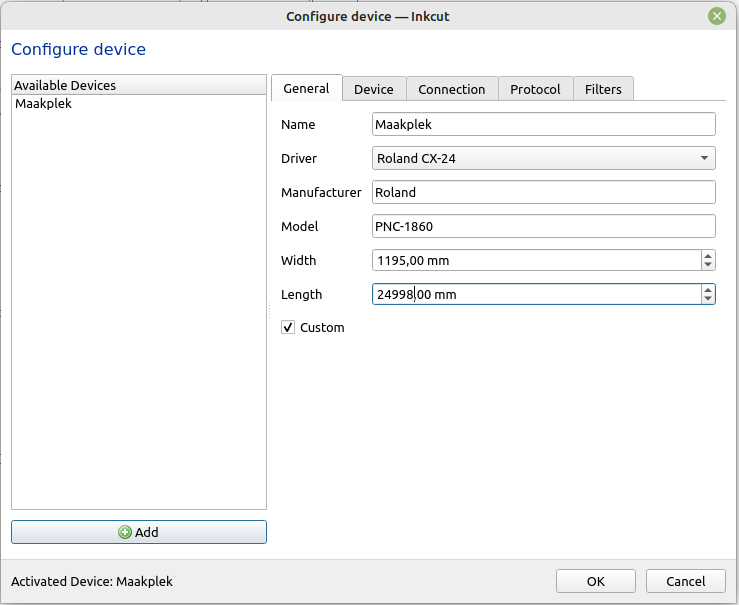The image size is (739, 605).
Task: Go to the Protocol tab
Action: pos(535,89)
